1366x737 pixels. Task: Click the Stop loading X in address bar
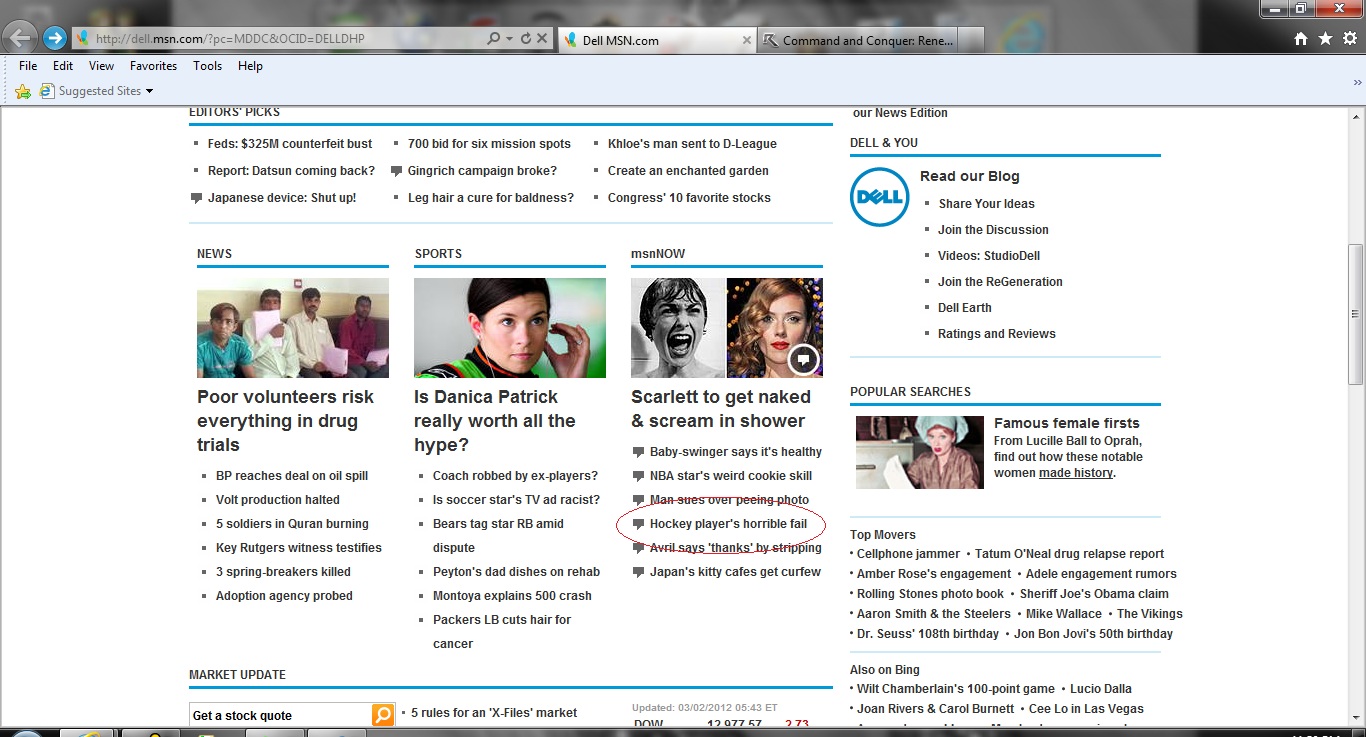click(542, 38)
